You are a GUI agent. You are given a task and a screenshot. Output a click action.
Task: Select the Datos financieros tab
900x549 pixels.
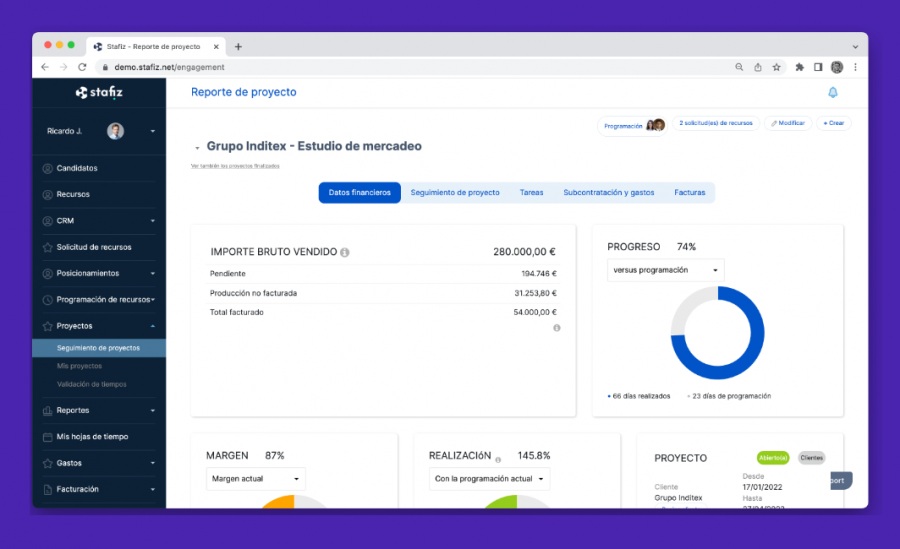[x=359, y=192]
